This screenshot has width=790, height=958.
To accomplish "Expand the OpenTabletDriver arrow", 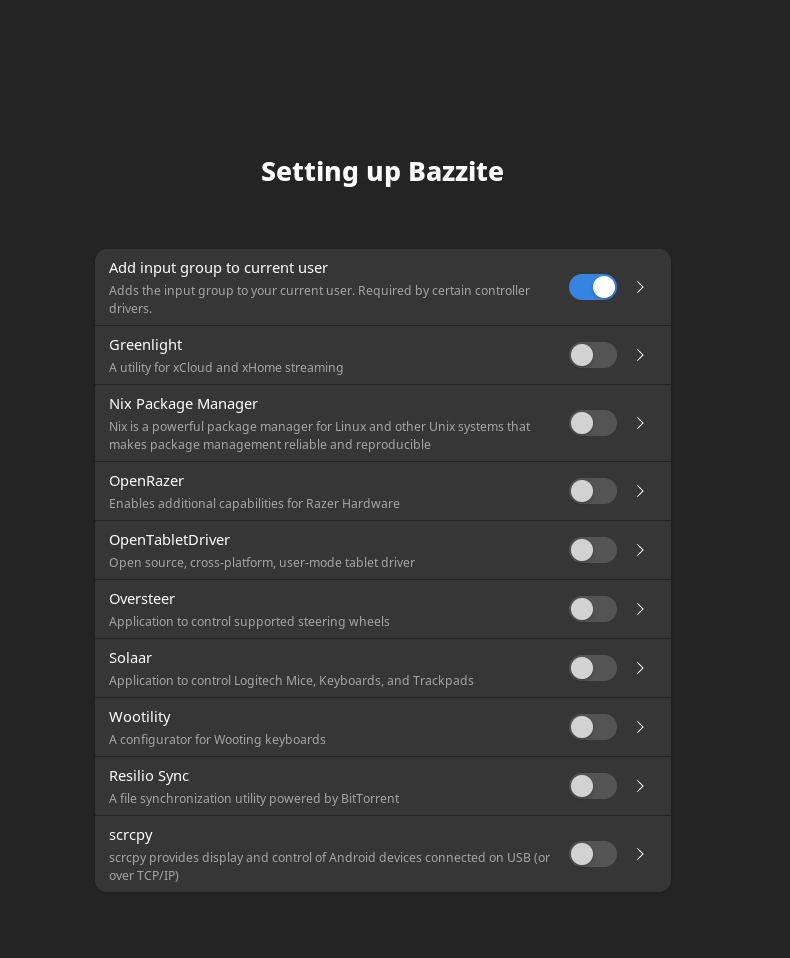I will 641,550.
